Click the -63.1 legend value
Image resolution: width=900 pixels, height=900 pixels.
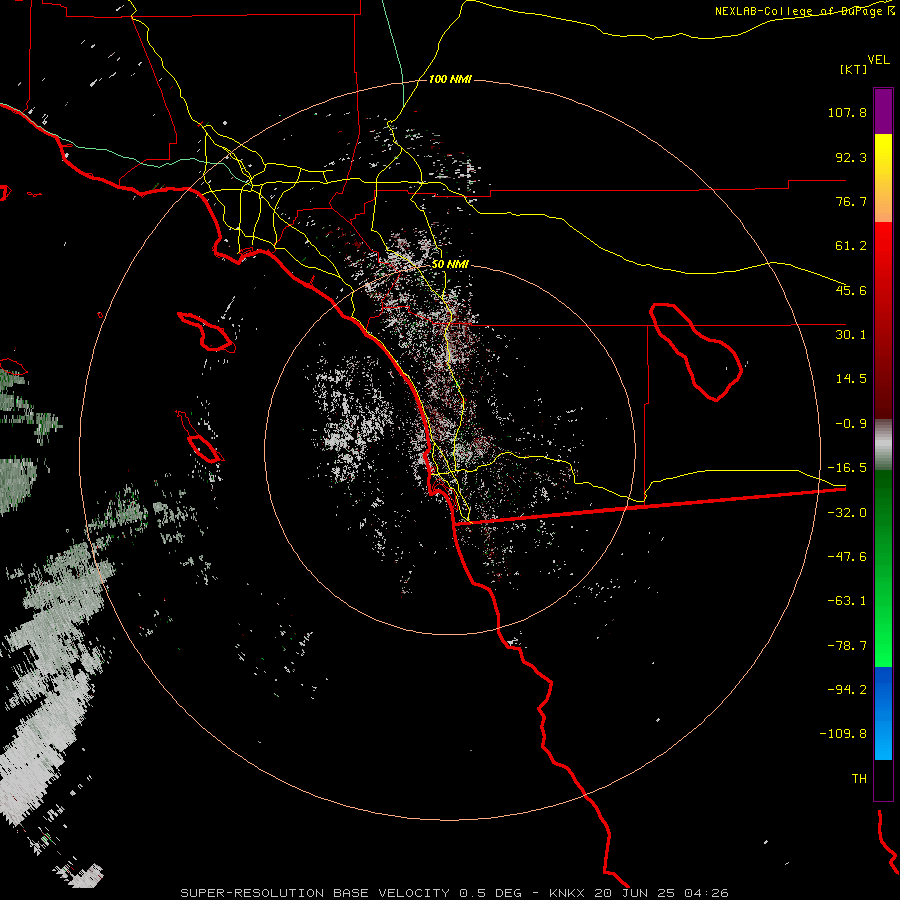(847, 601)
